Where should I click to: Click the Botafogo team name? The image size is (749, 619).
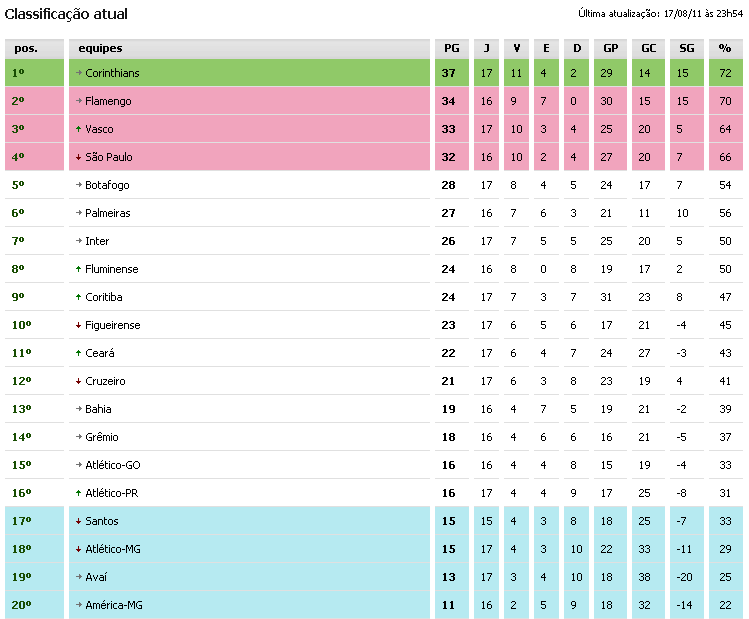(x=107, y=185)
